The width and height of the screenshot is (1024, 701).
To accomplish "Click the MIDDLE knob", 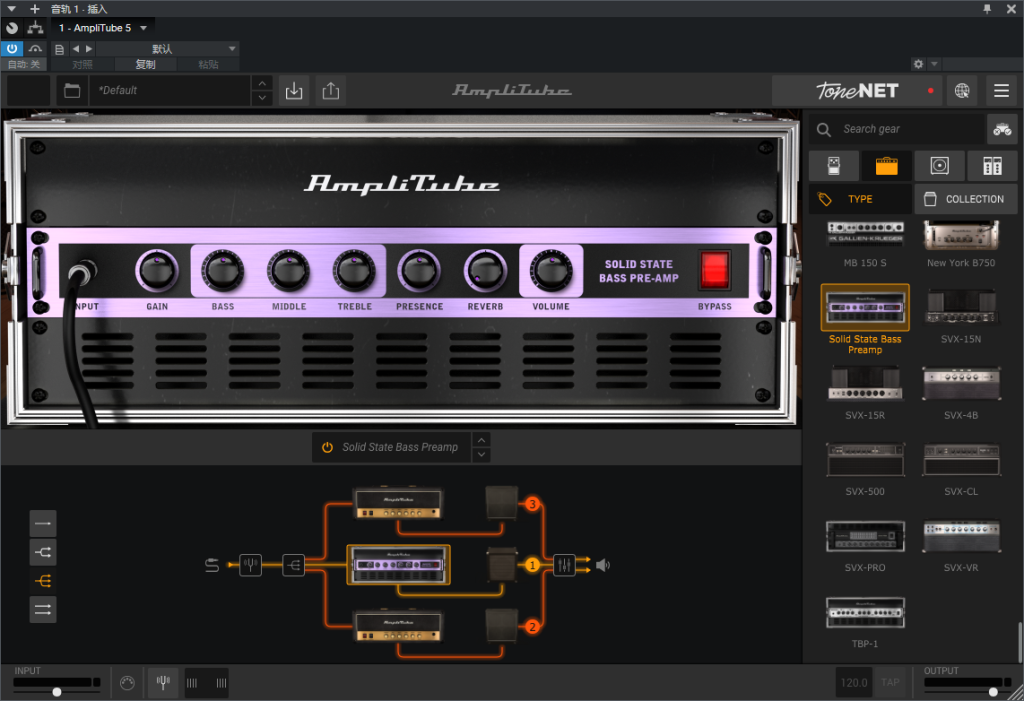I will click(x=289, y=270).
